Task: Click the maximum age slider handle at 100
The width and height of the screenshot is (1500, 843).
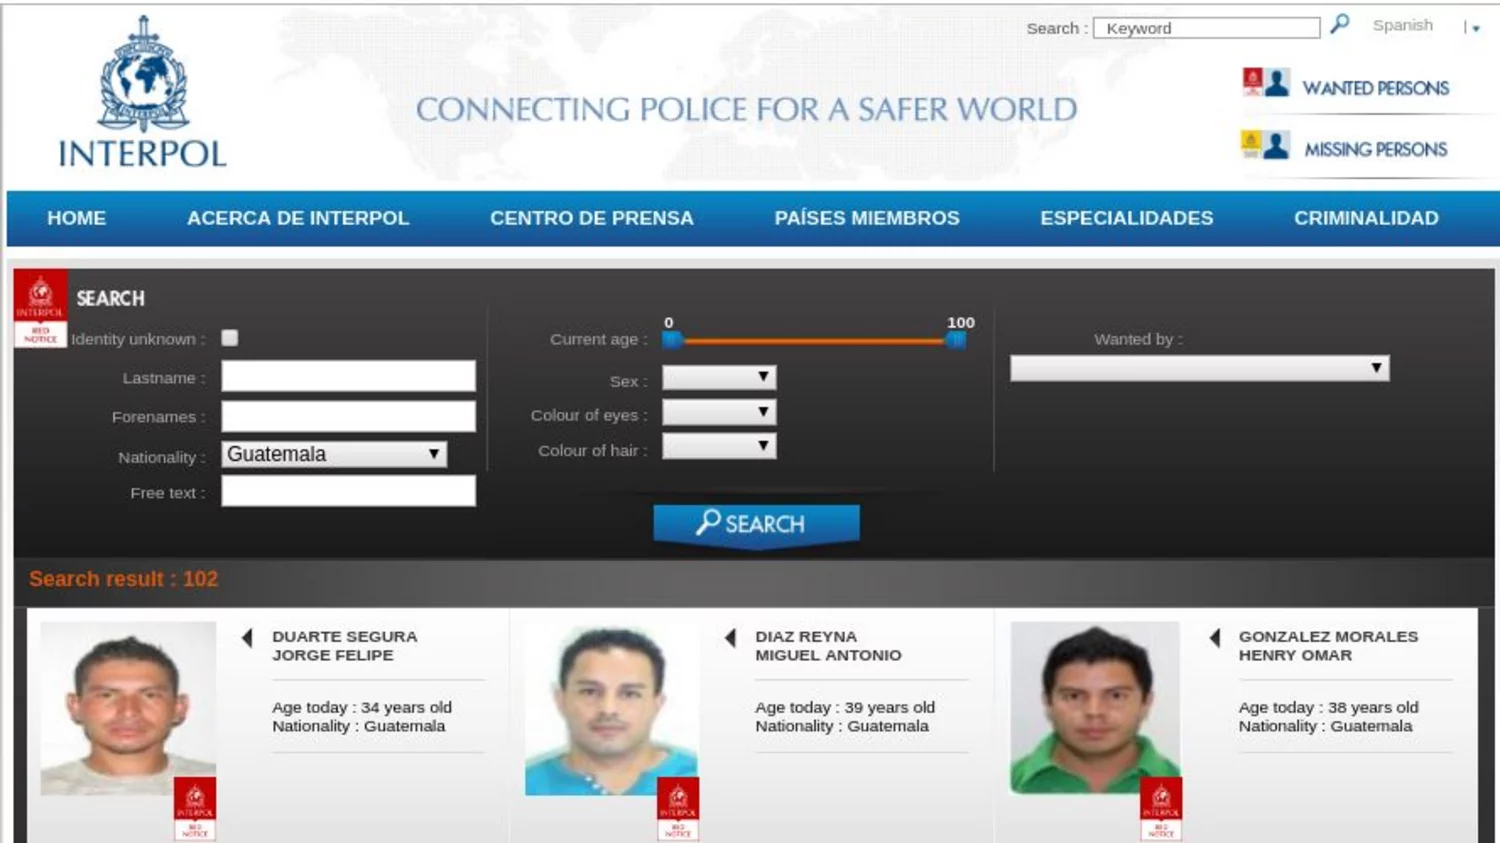Action: [x=956, y=340]
